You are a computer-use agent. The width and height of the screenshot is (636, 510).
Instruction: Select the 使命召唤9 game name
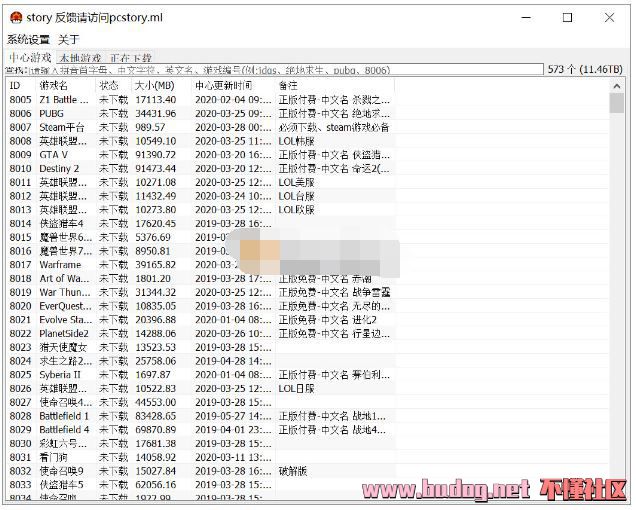click(61, 471)
